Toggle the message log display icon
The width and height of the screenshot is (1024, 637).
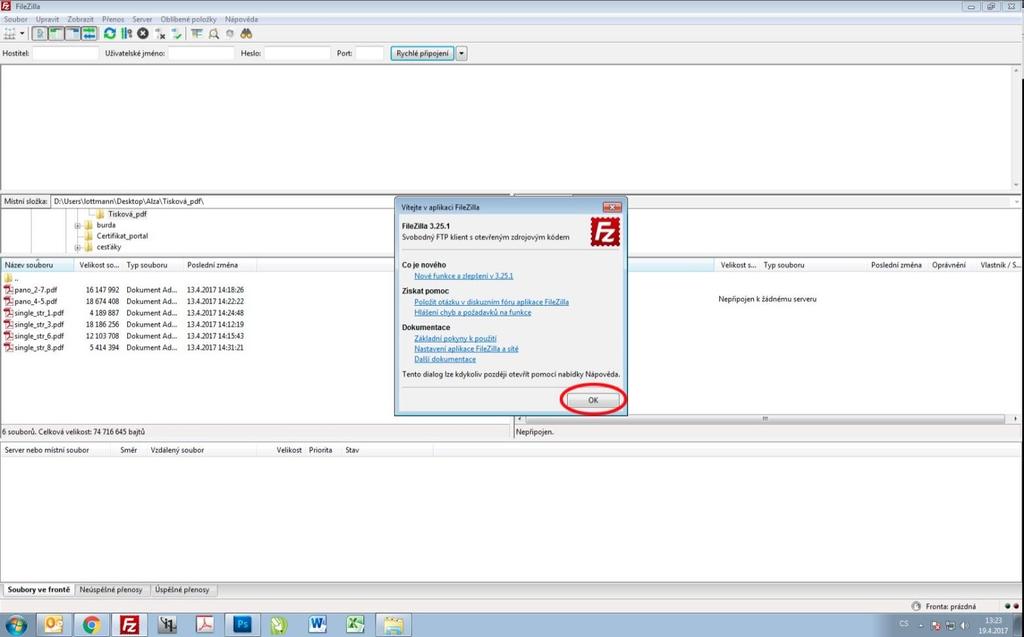click(x=40, y=33)
